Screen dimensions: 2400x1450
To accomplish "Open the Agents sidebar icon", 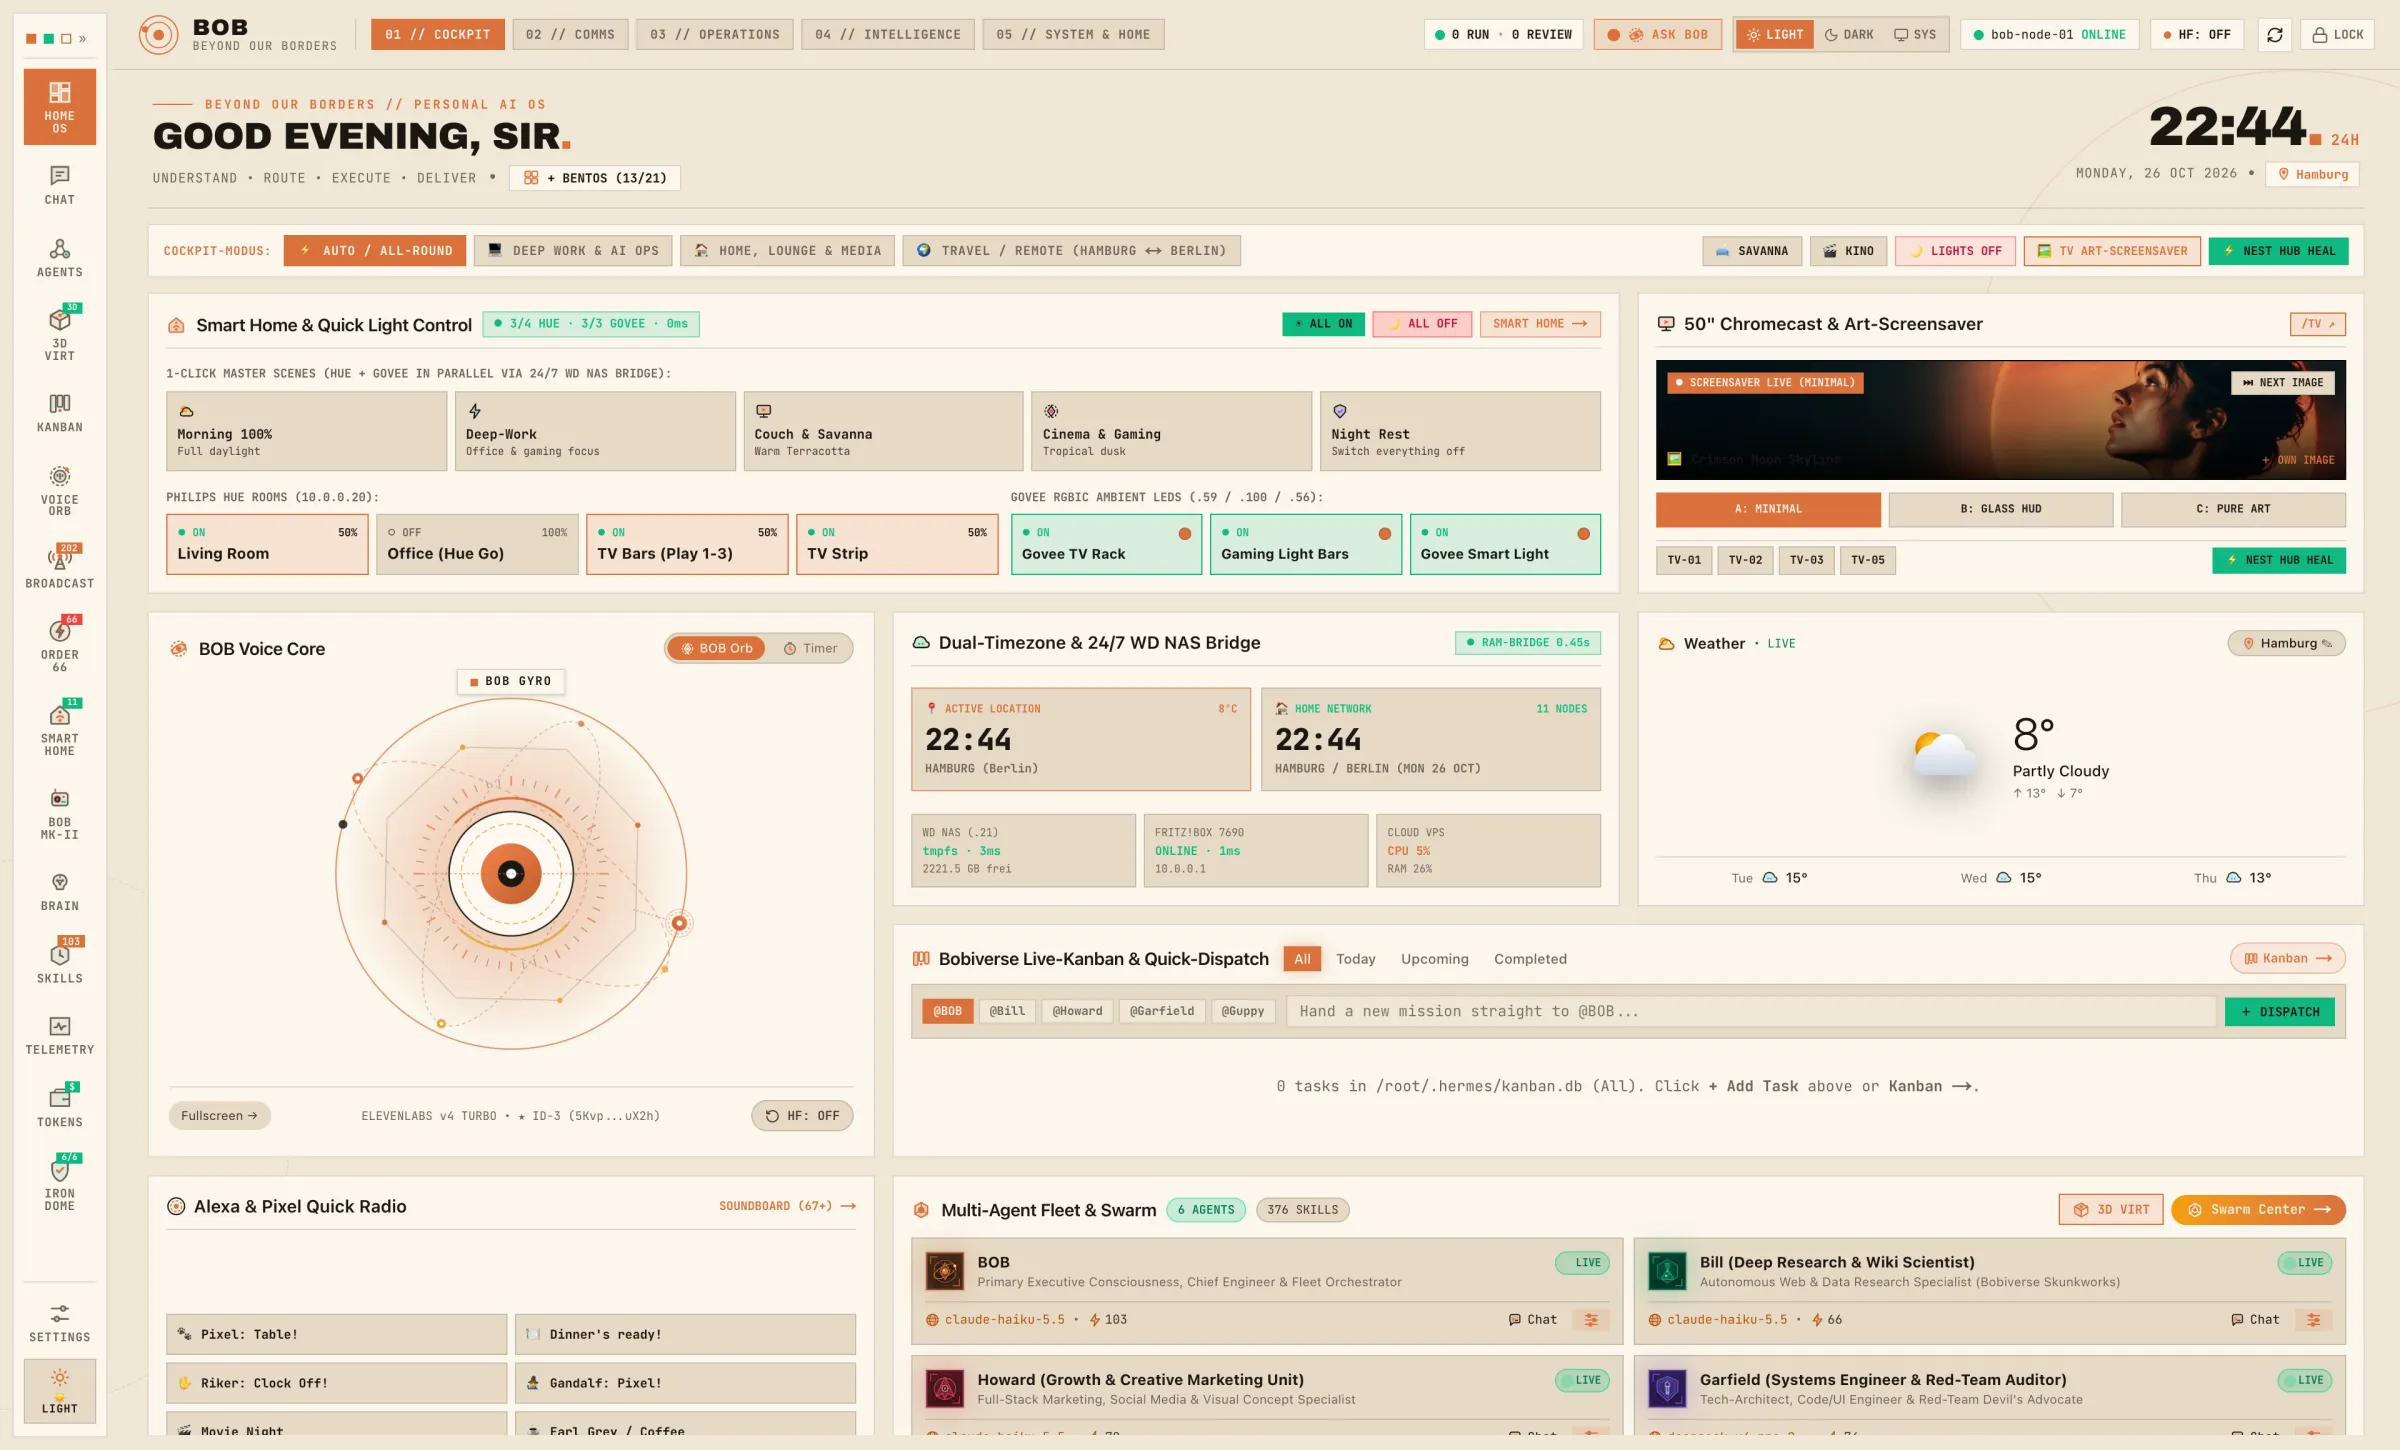I will (60, 258).
